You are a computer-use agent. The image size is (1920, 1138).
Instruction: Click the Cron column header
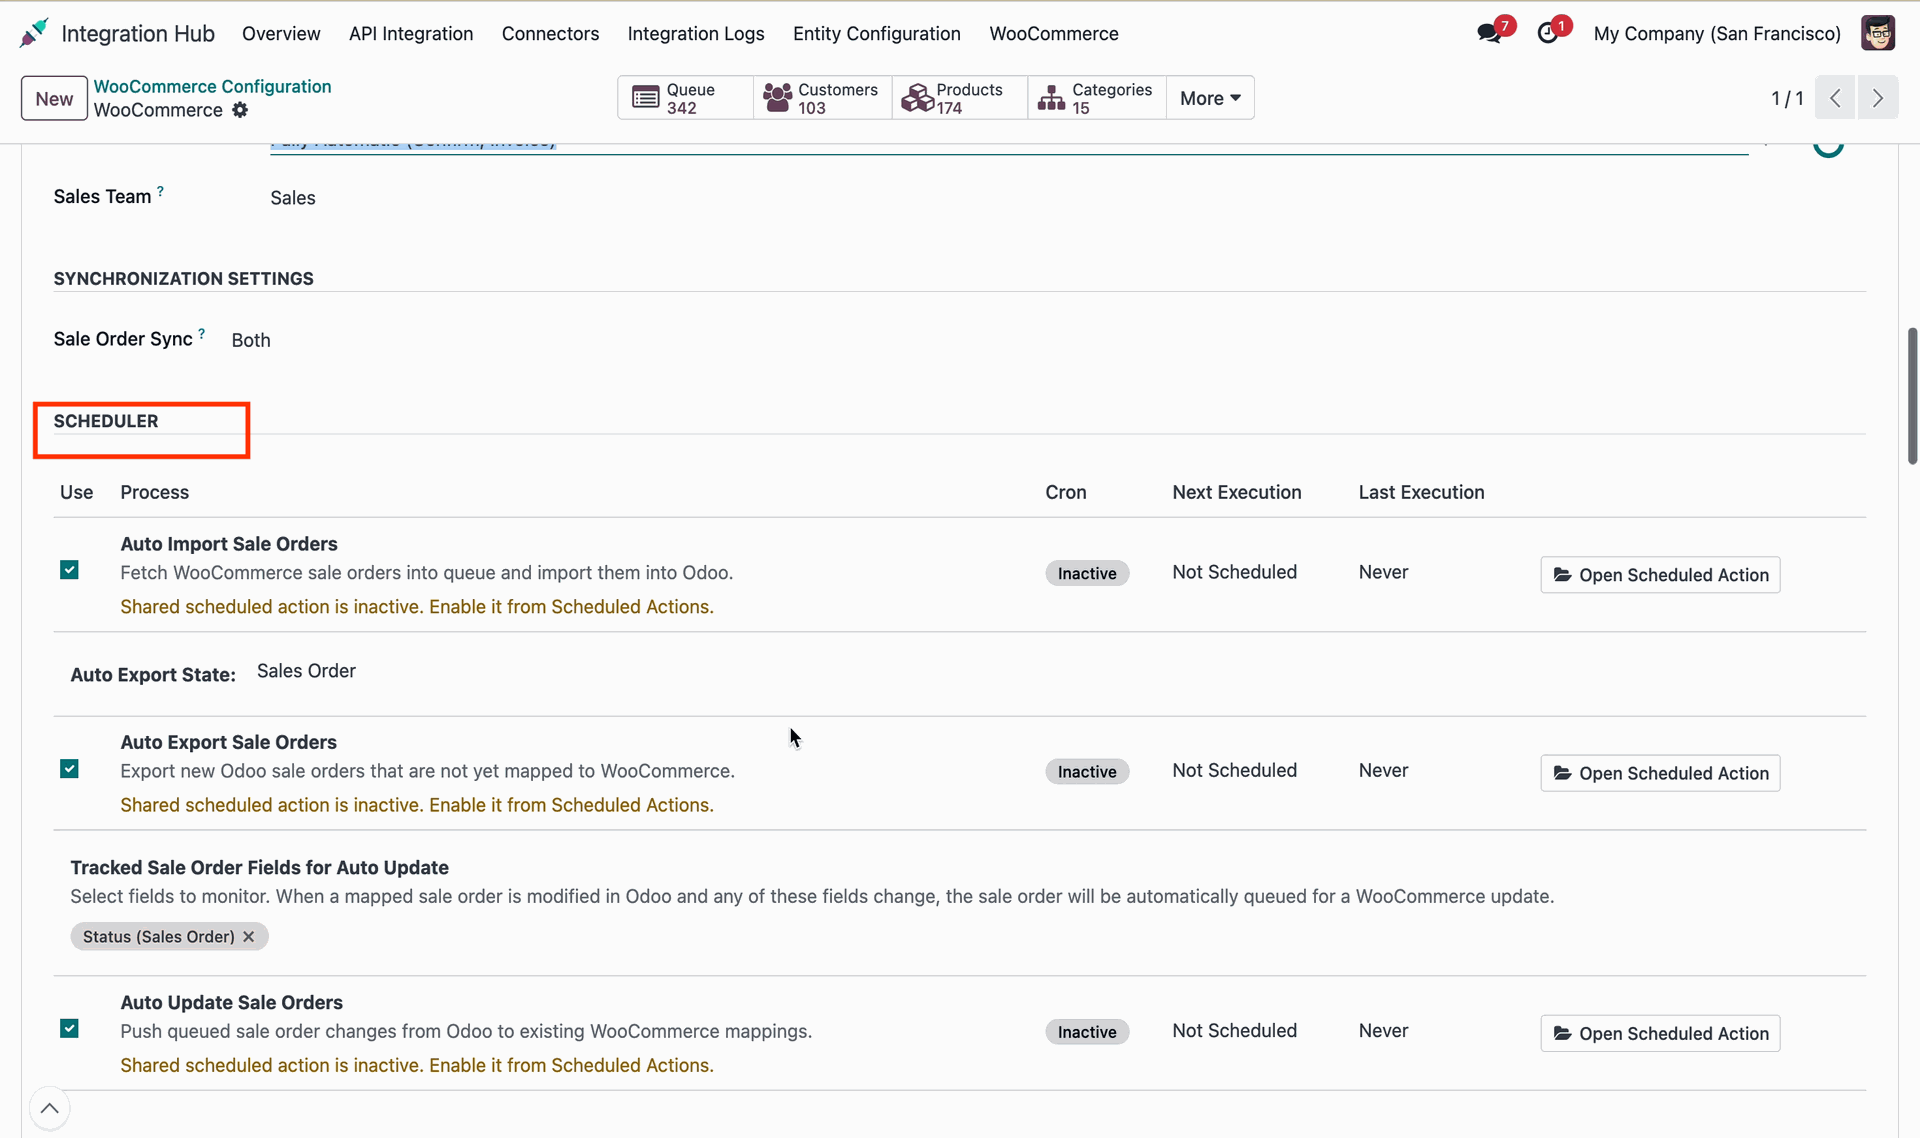click(x=1066, y=492)
